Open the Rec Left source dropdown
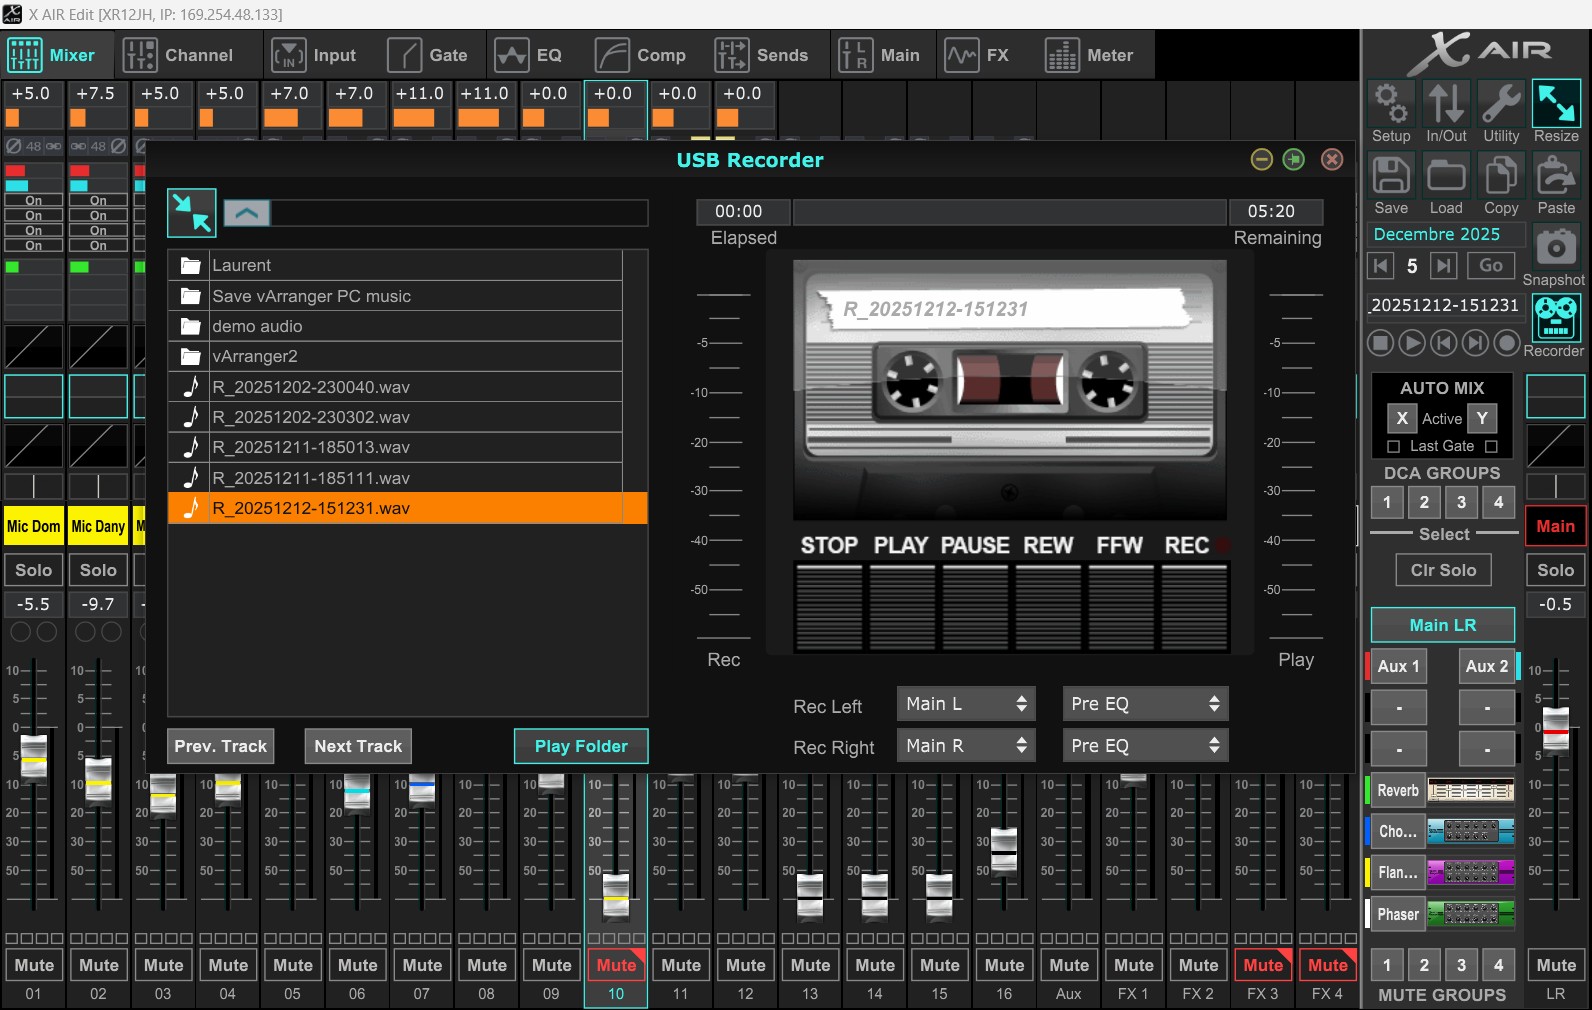Viewport: 1592px width, 1010px height. click(x=965, y=704)
